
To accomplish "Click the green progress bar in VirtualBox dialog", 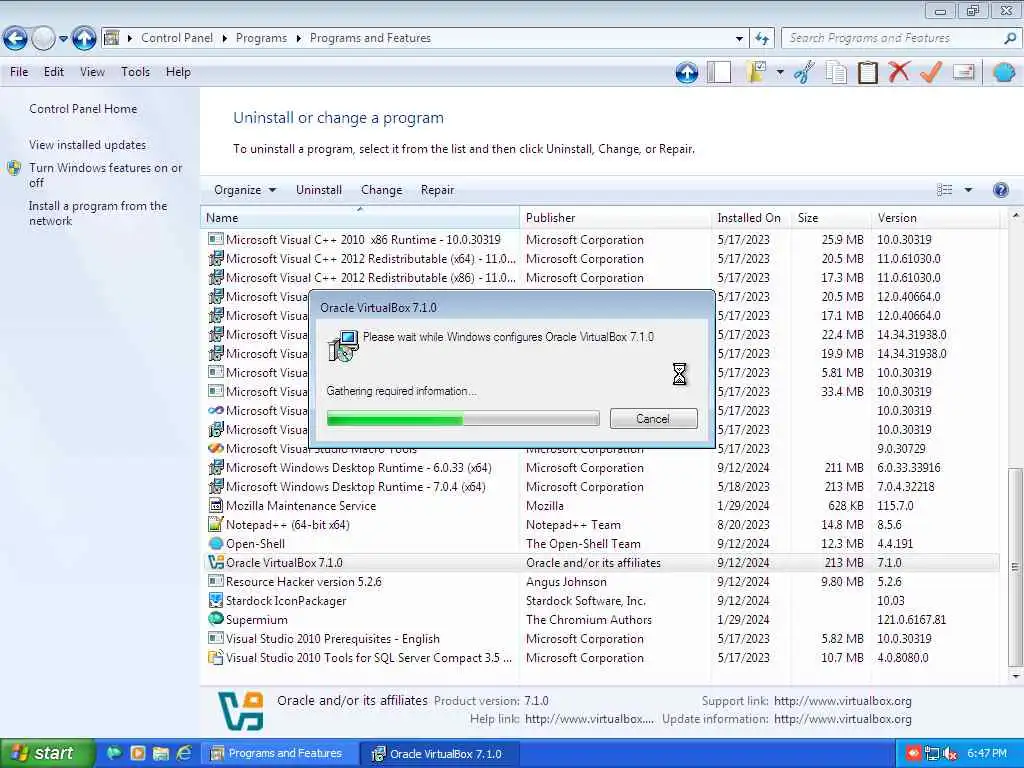I will point(462,419).
